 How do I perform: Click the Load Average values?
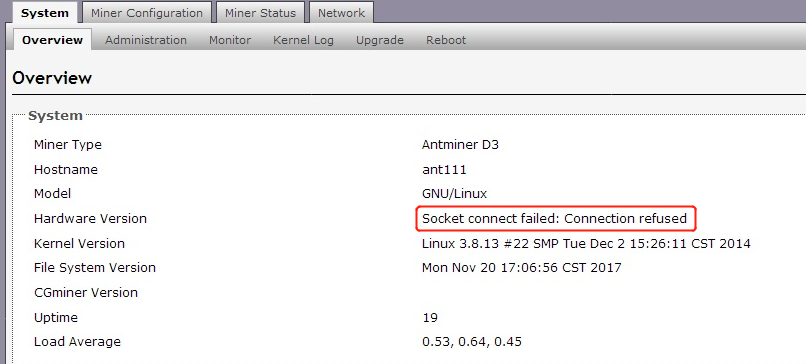(x=472, y=342)
